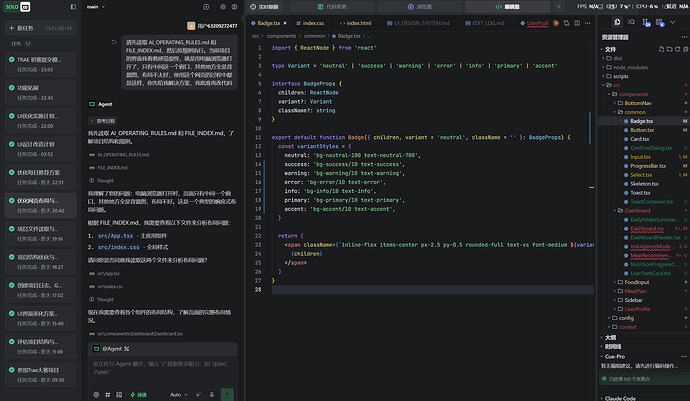This screenshot has height=401, width=690.
Task: Collapse the task list sidebar panel icon
Action: click(73, 7)
